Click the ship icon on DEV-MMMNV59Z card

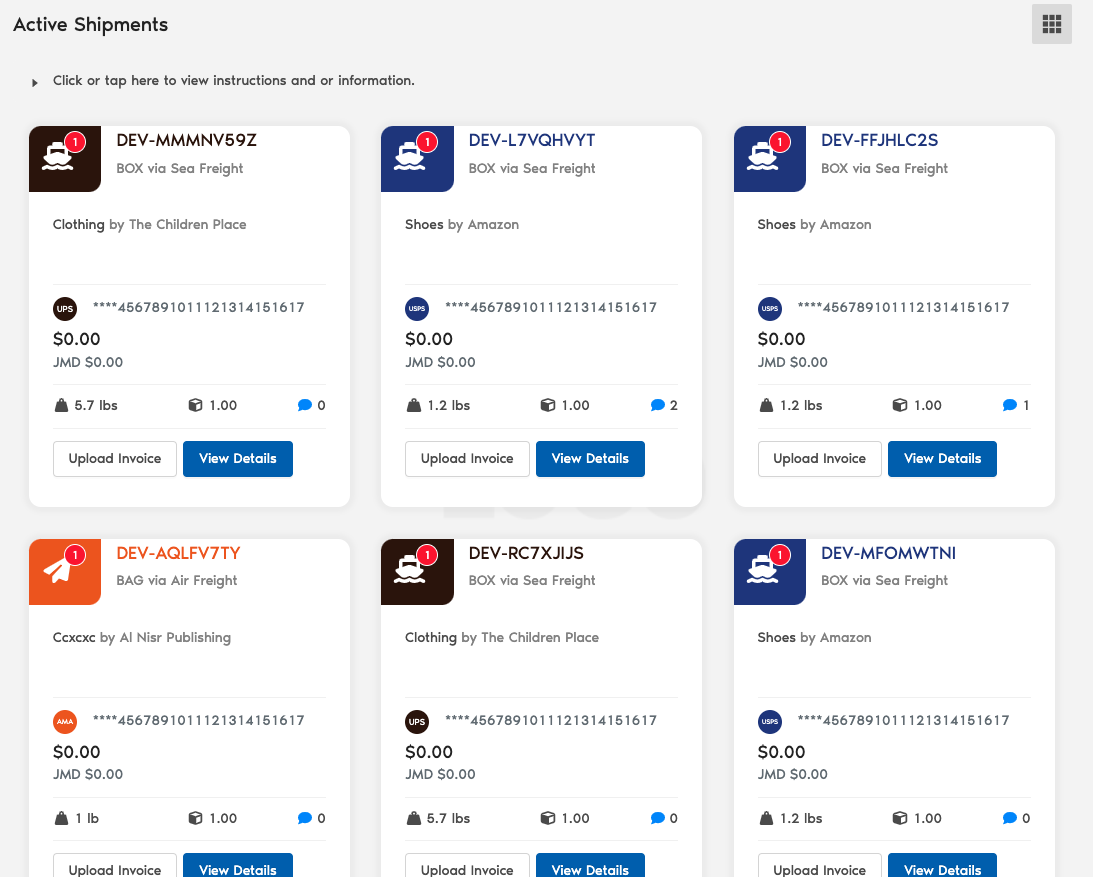click(x=57, y=156)
